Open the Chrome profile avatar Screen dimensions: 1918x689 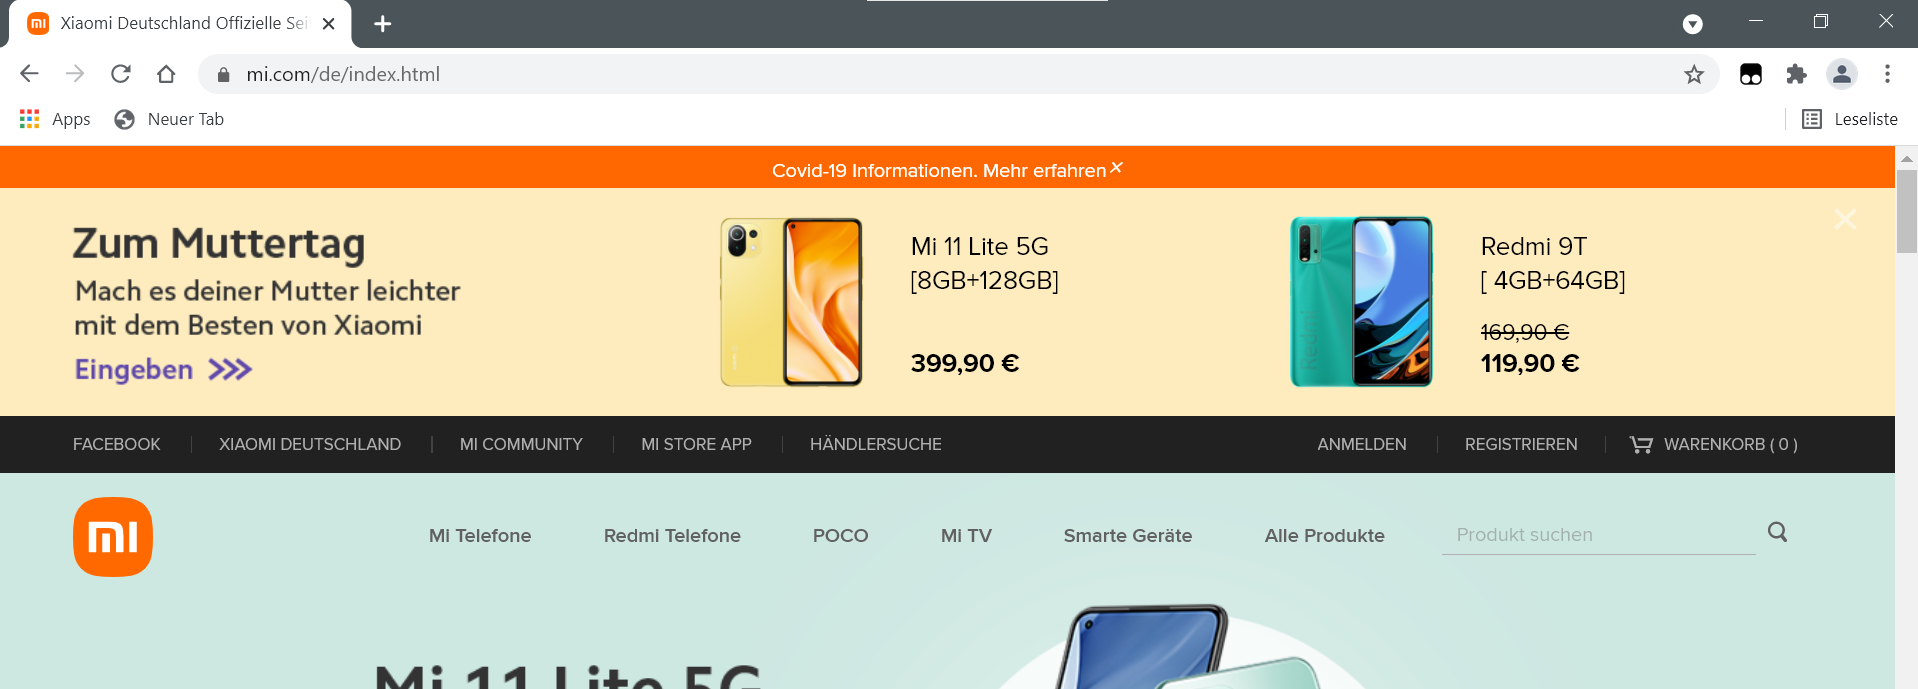[1842, 74]
